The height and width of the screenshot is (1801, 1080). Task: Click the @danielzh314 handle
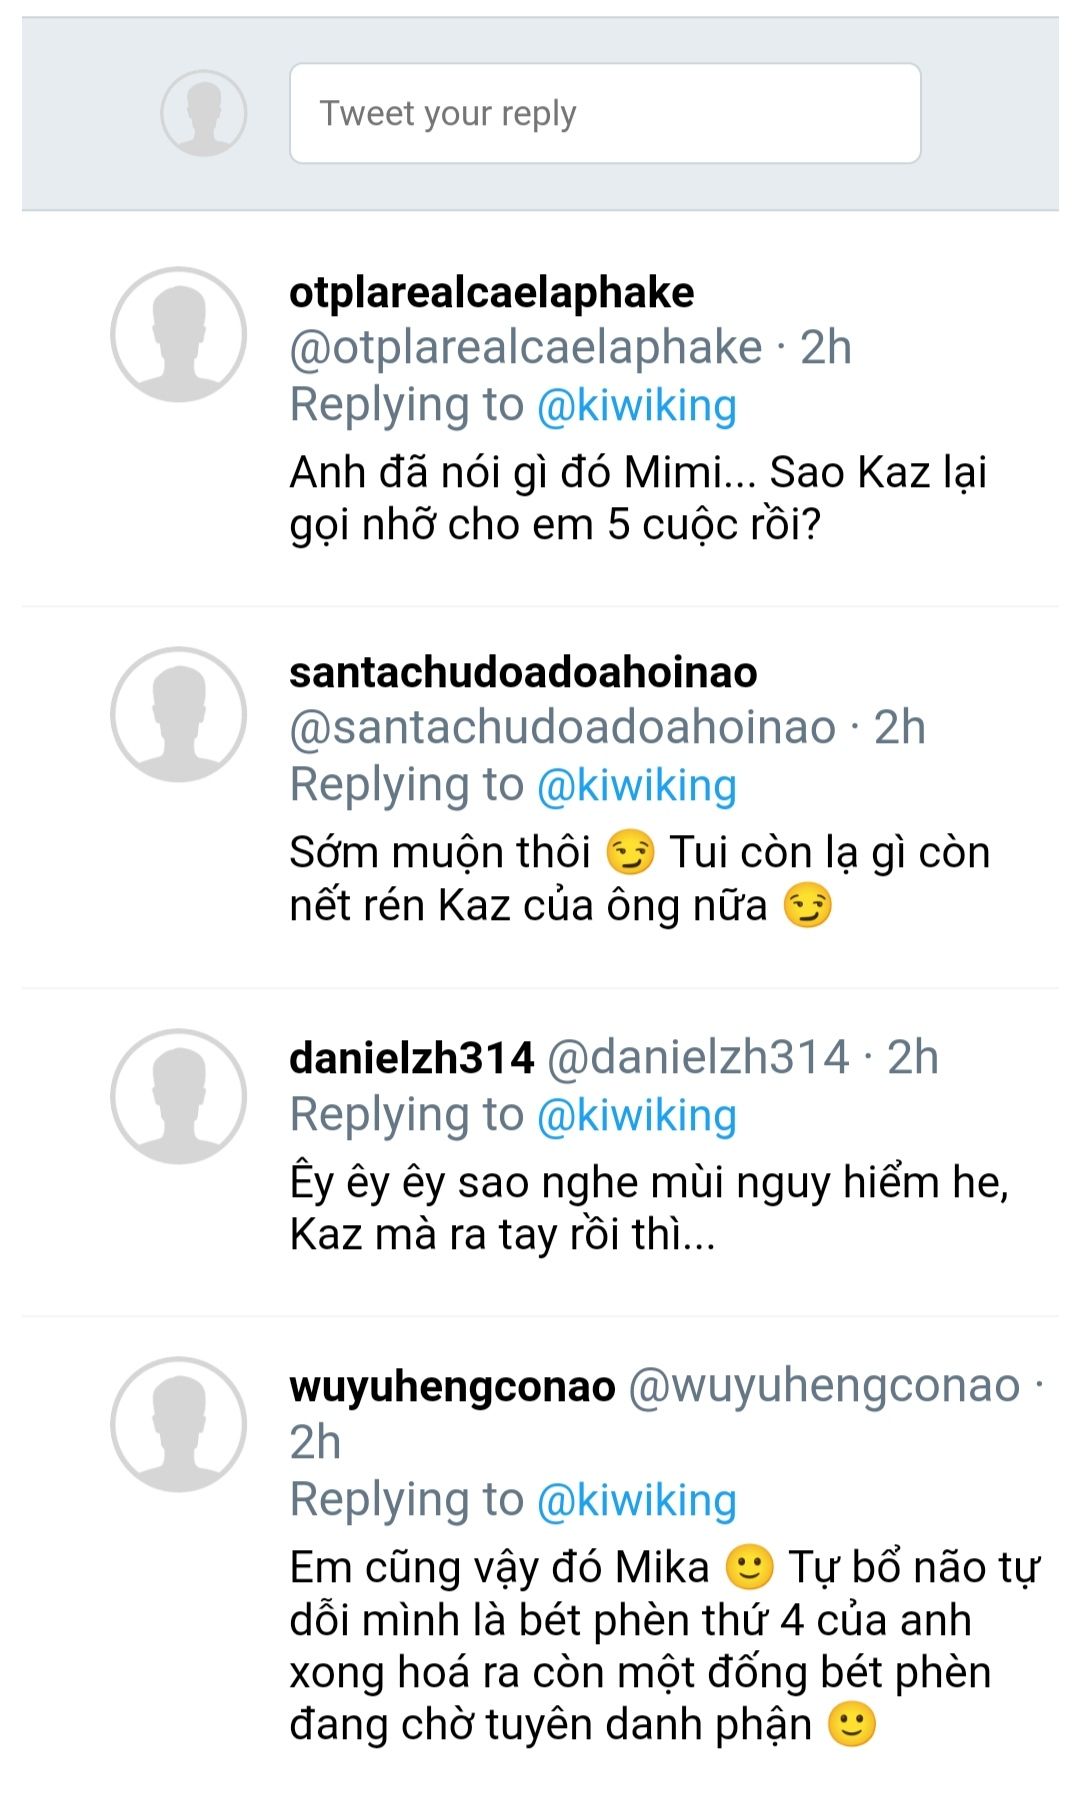[x=698, y=1058]
